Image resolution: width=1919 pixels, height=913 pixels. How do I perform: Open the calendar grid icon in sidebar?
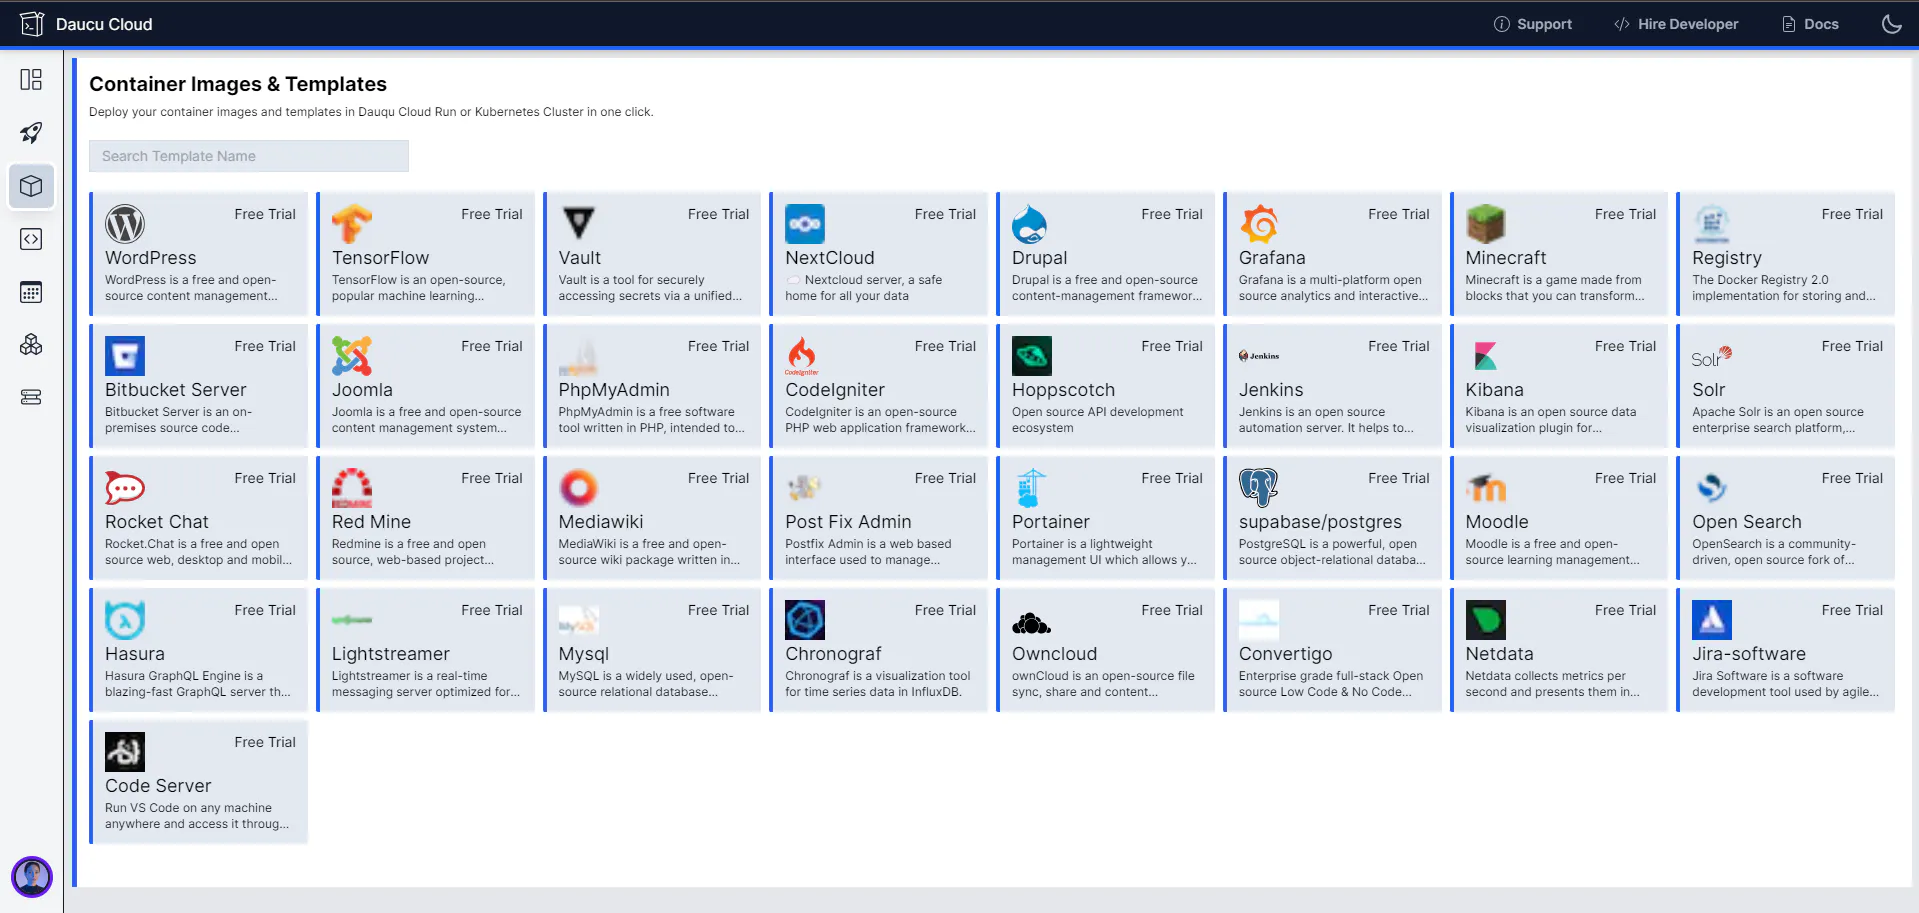tap(31, 292)
